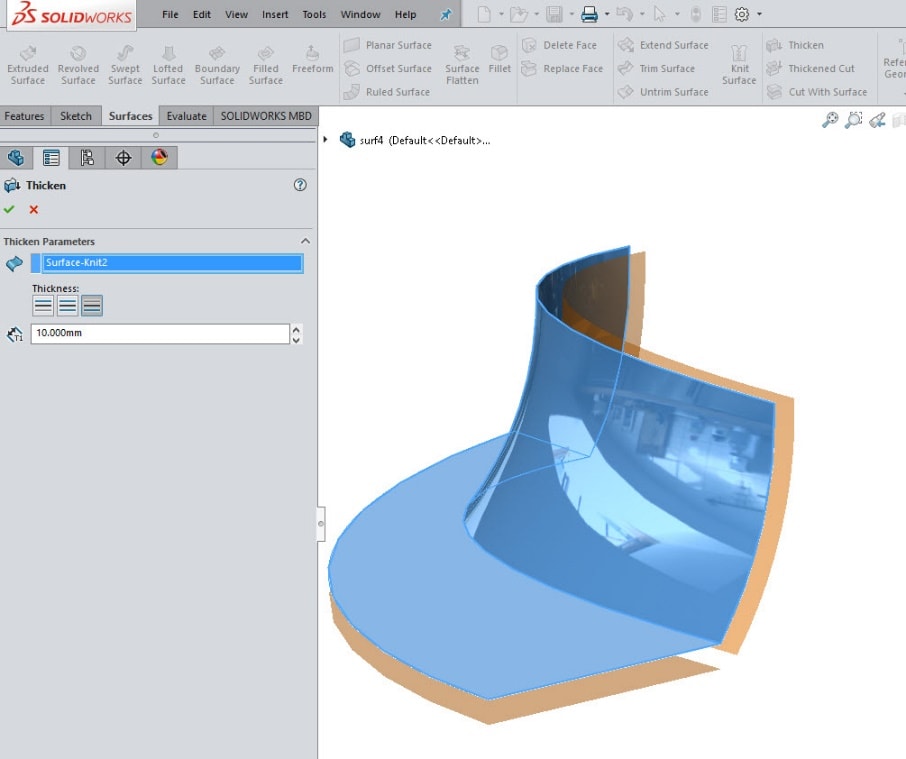Switch to the Features tab
Image resolution: width=906 pixels, height=759 pixels.
click(x=24, y=116)
